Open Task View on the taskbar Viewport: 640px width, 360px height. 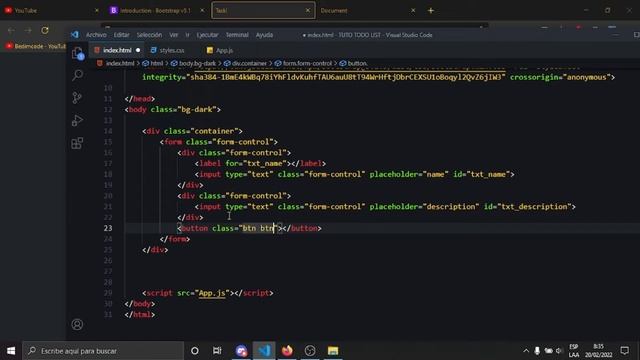click(x=217, y=351)
